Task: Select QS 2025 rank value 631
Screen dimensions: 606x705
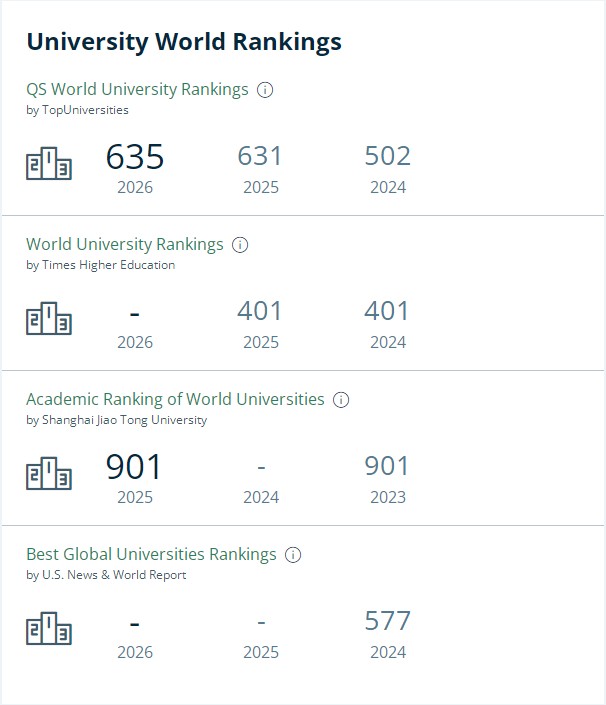Action: [x=260, y=156]
